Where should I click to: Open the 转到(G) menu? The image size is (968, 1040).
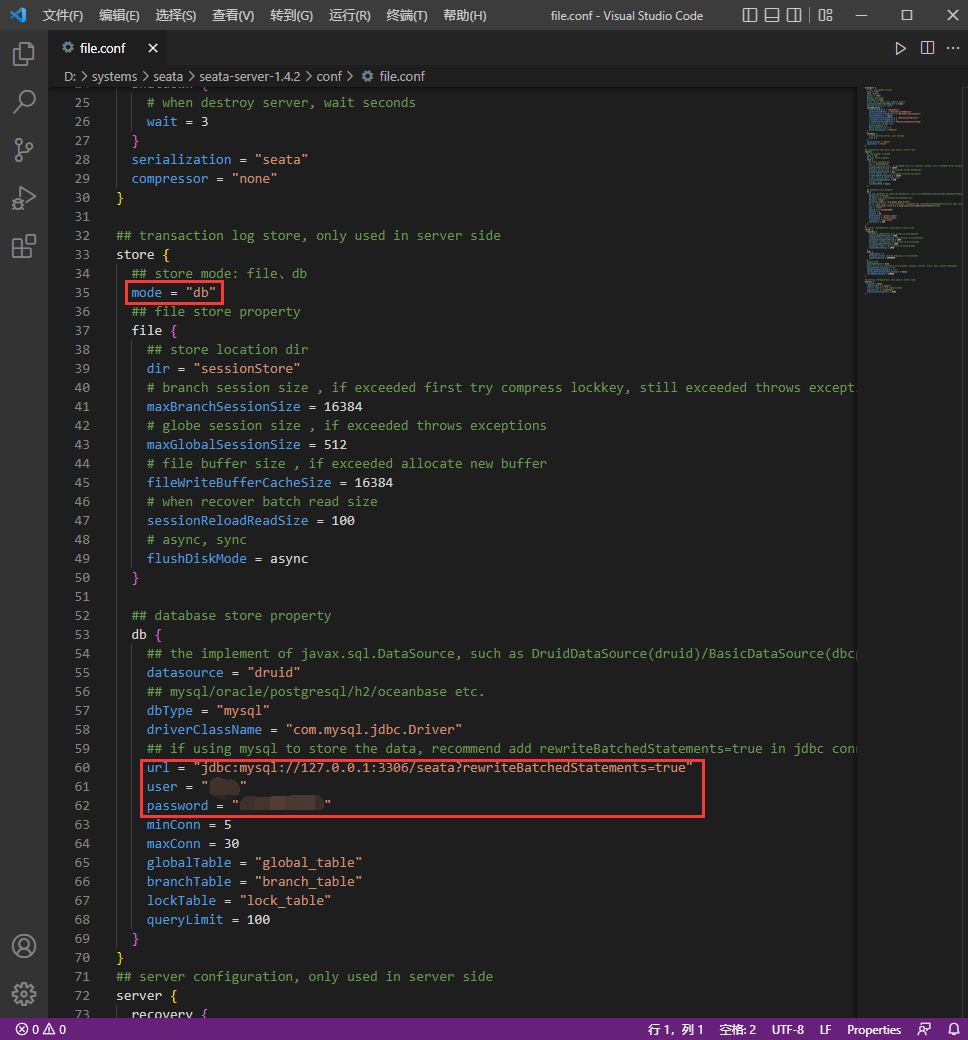(291, 15)
